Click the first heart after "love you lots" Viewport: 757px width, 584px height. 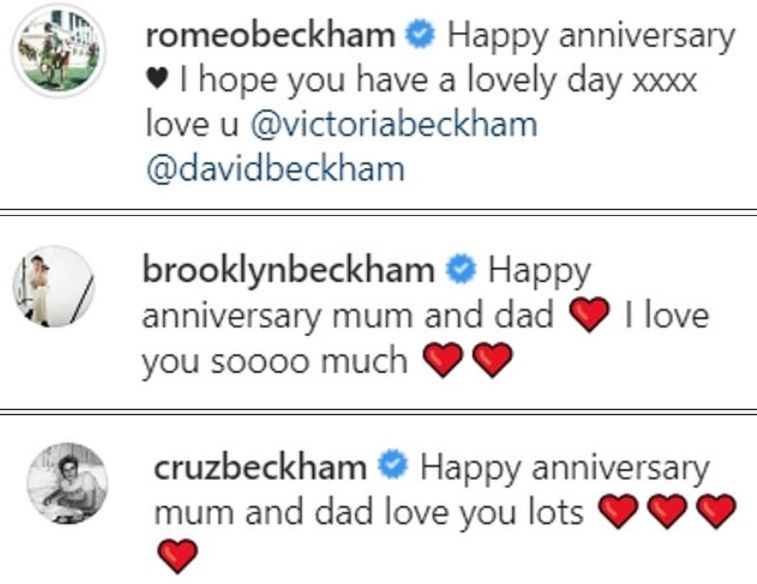[619, 513]
